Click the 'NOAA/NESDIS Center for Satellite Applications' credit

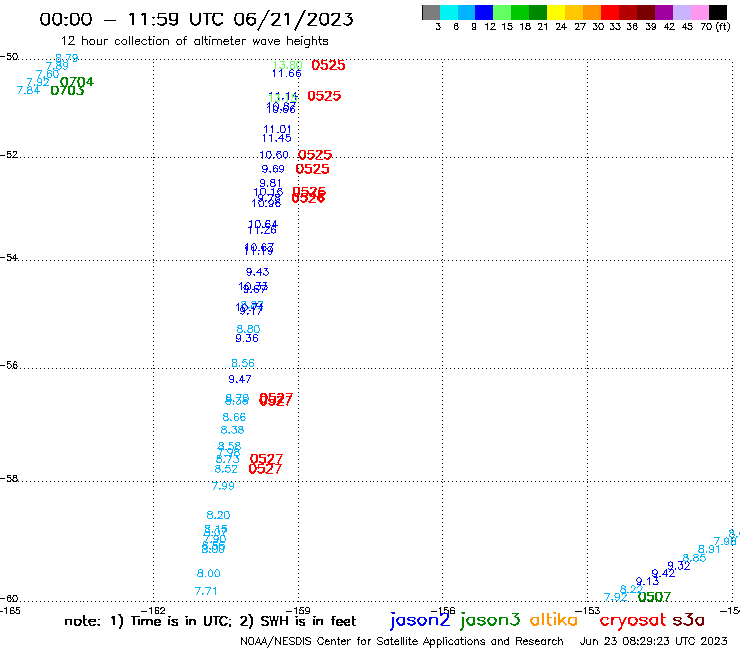pyautogui.click(x=401, y=641)
